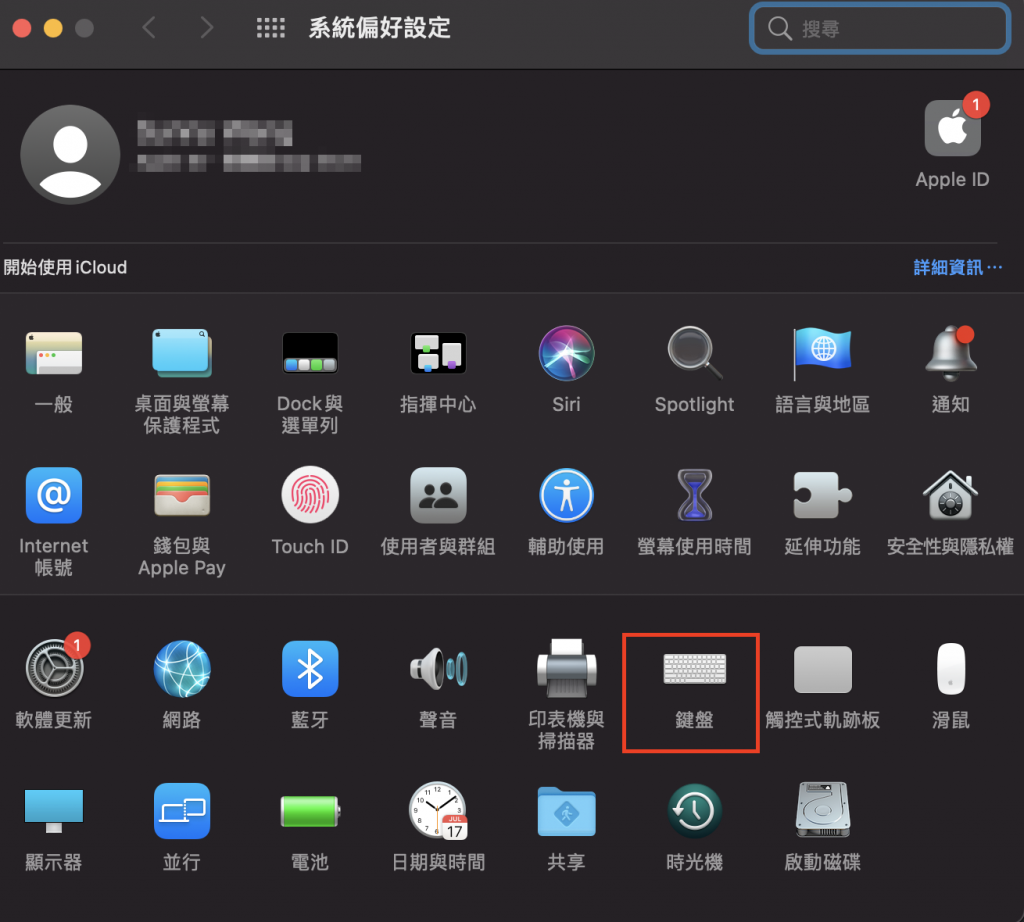
Task: Open 藍牙 (Bluetooth) preferences
Action: 310,669
